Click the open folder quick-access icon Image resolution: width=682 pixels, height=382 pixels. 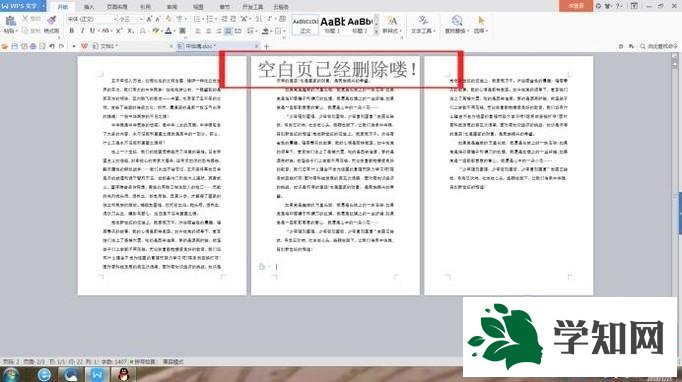(5, 46)
